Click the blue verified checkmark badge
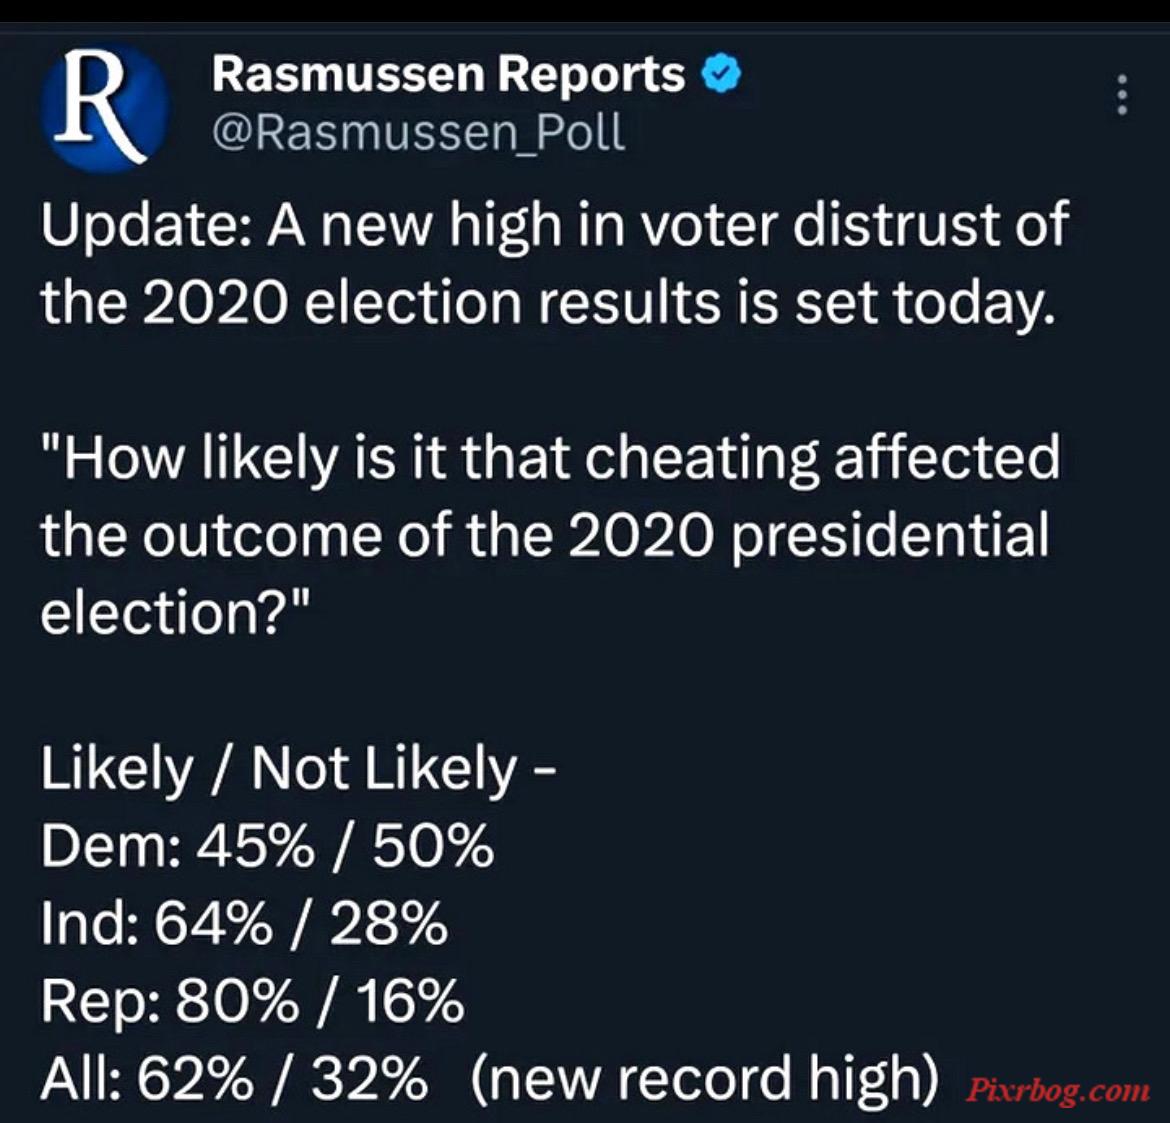This screenshot has height=1123, width=1170. (x=722, y=74)
